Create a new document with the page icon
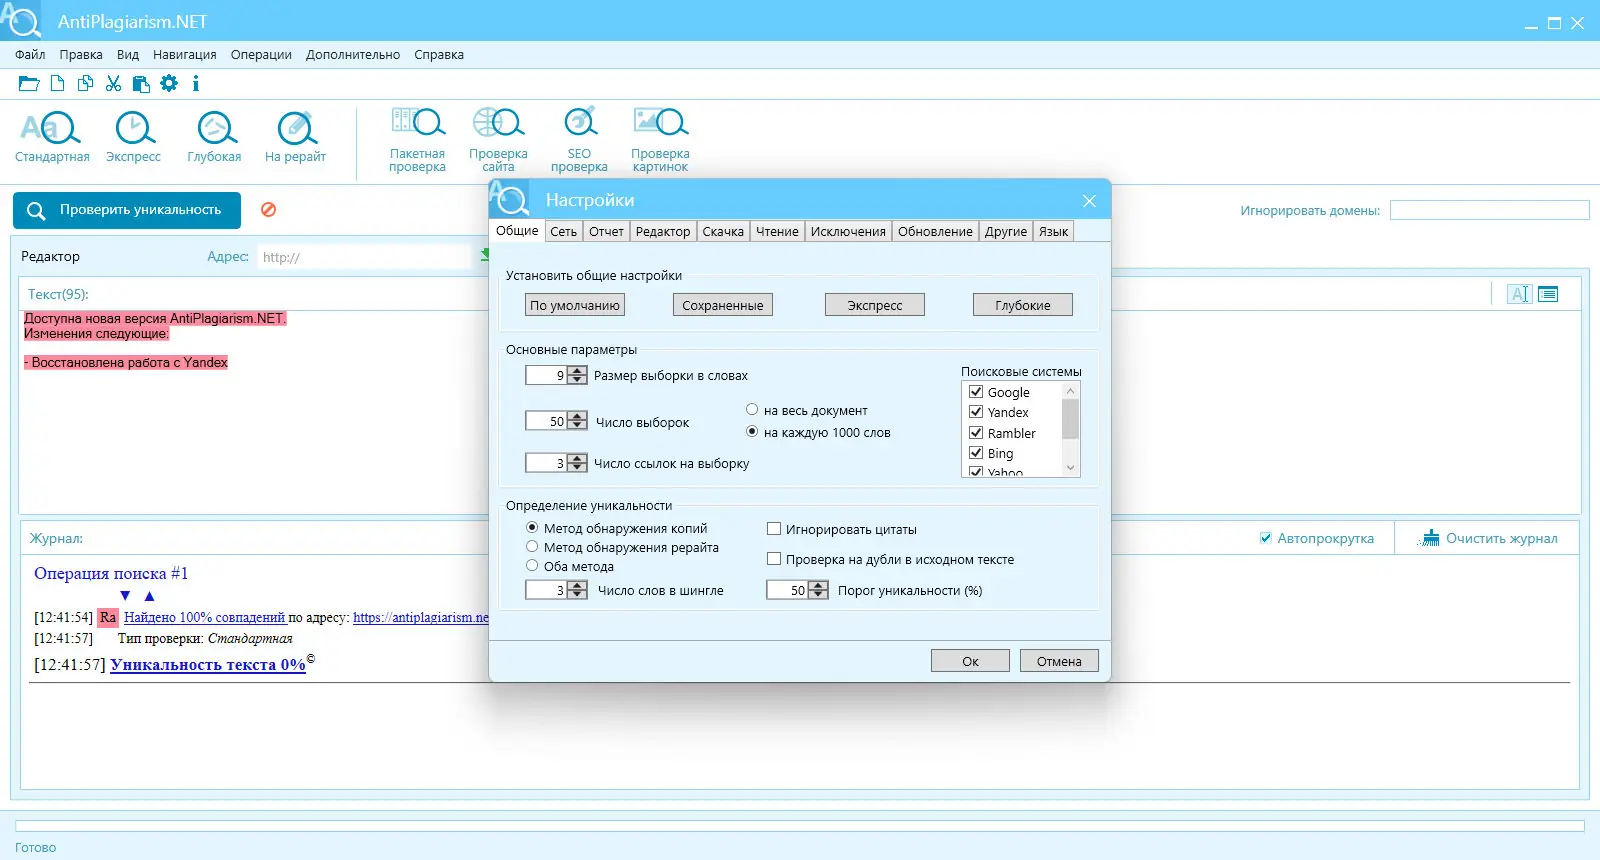Image resolution: width=1600 pixels, height=860 pixels. tap(58, 84)
